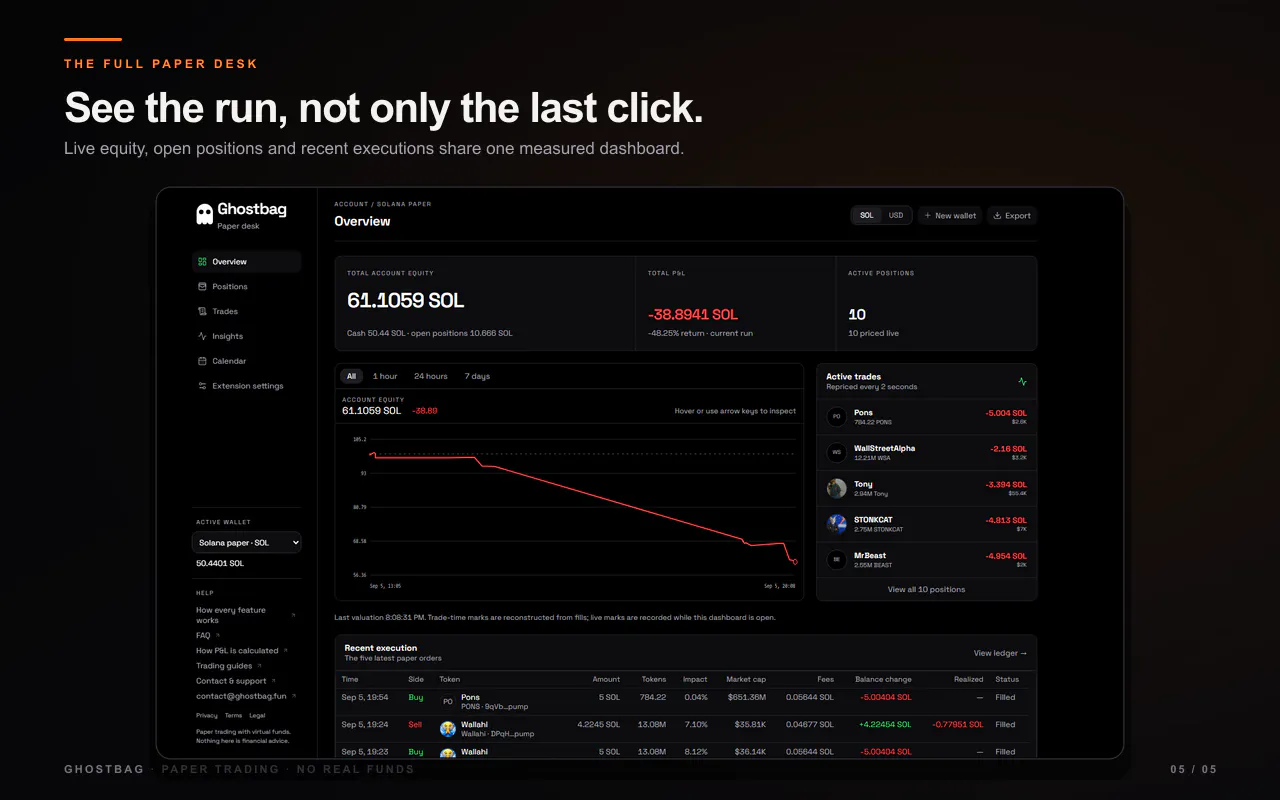Click the green pulse icon in Active trades
Screen dimensions: 1280x800
[x=1022, y=381]
